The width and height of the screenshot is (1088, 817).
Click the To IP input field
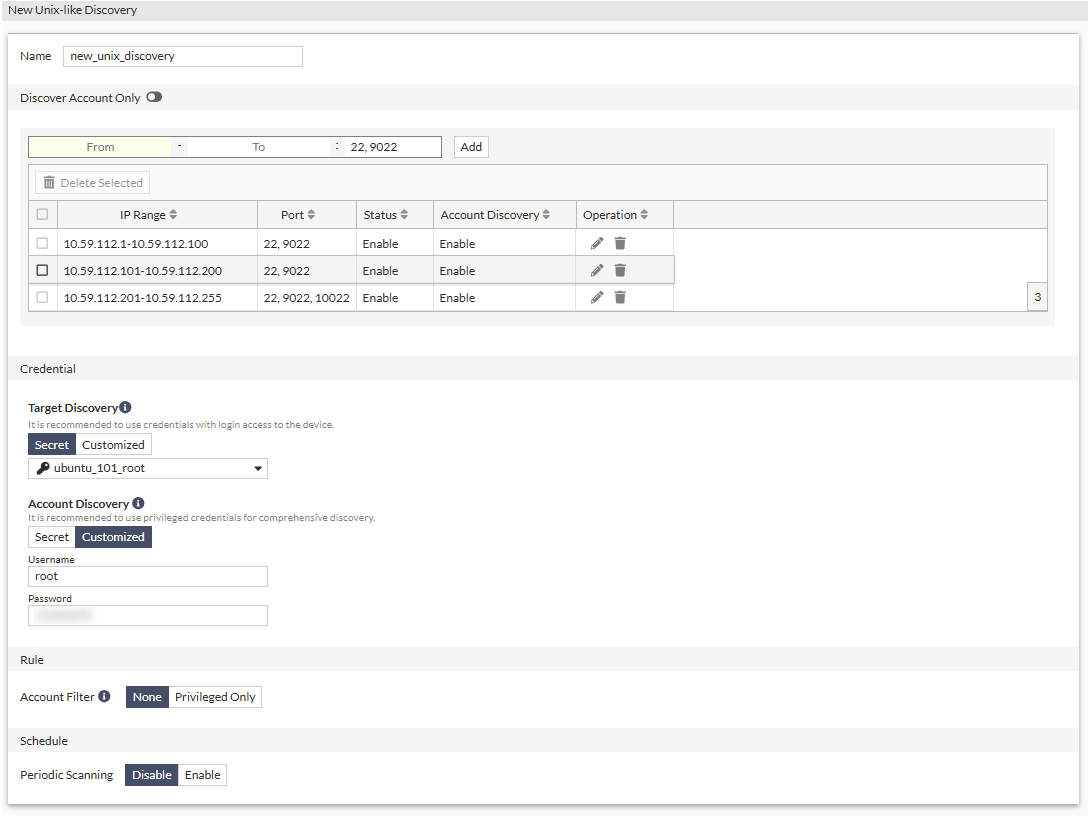[x=259, y=147]
